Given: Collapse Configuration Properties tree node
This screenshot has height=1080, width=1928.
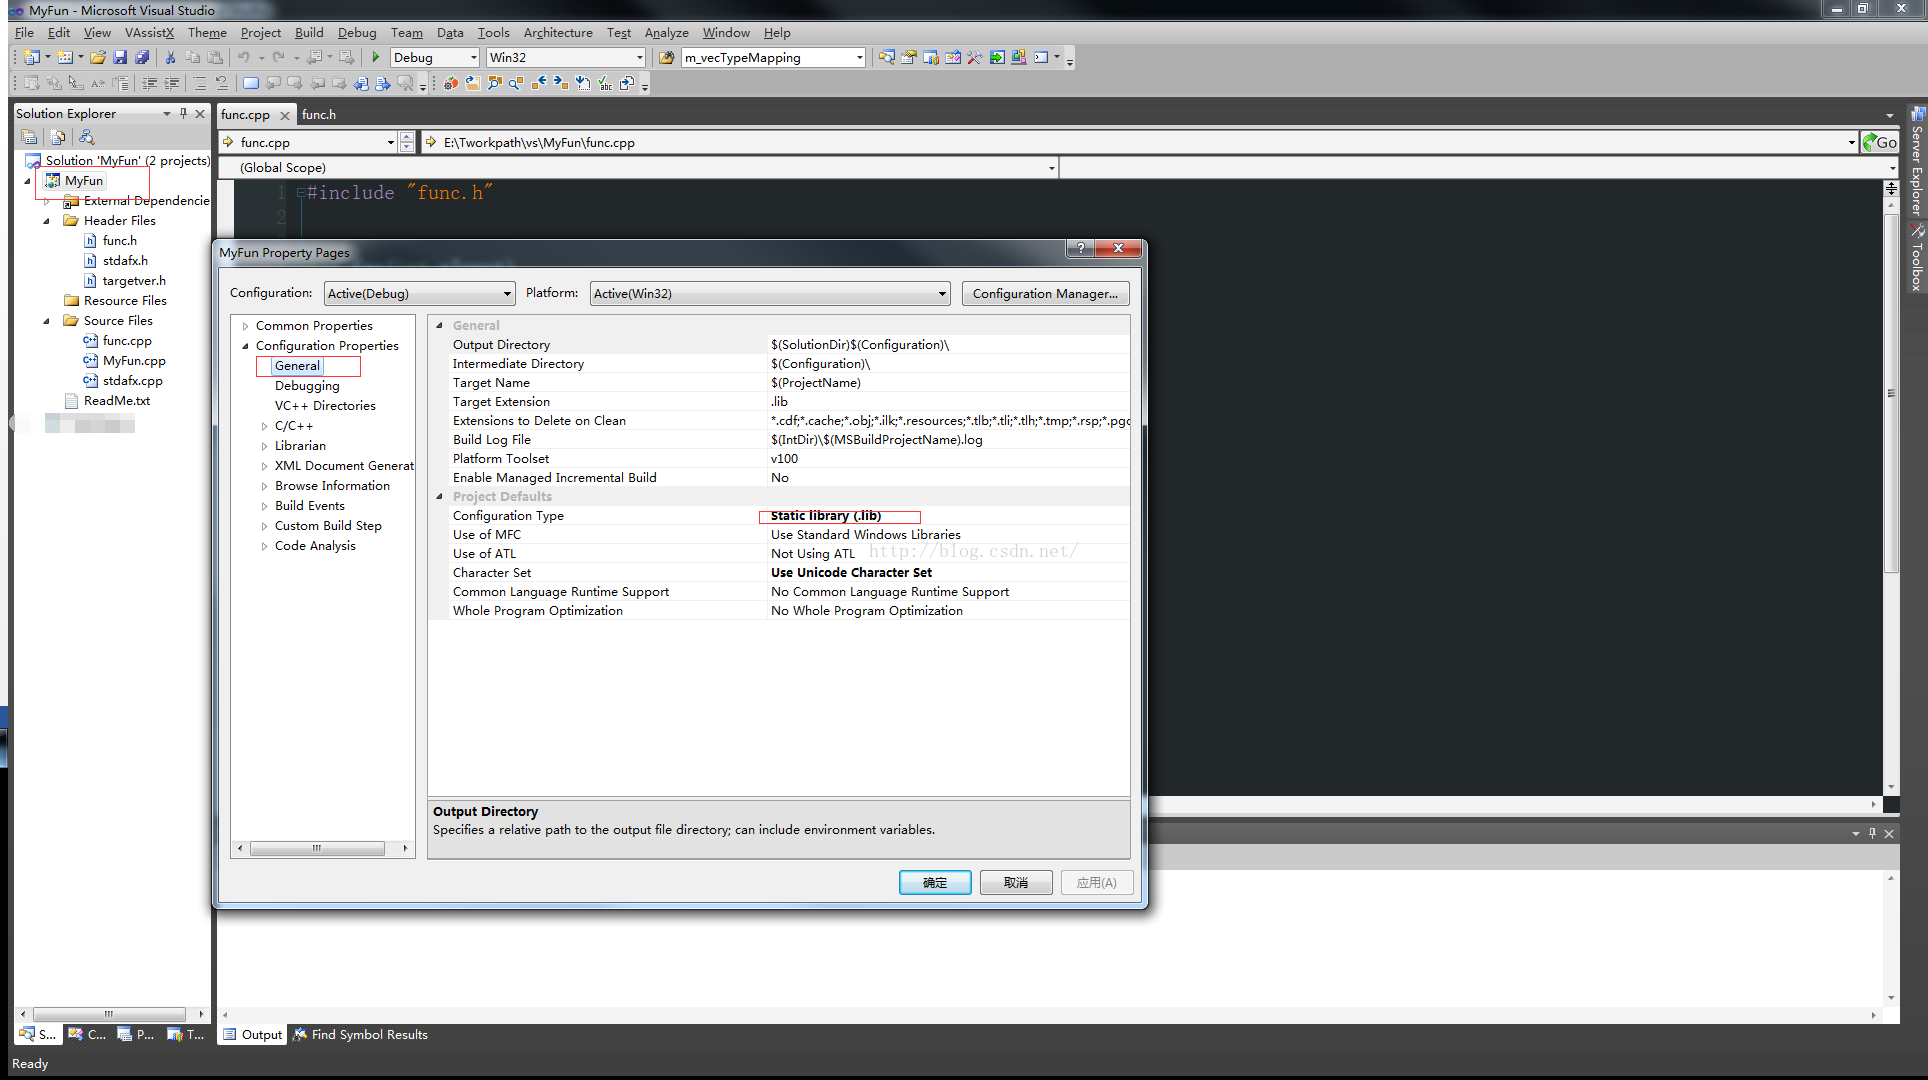Looking at the screenshot, I should click(245, 346).
